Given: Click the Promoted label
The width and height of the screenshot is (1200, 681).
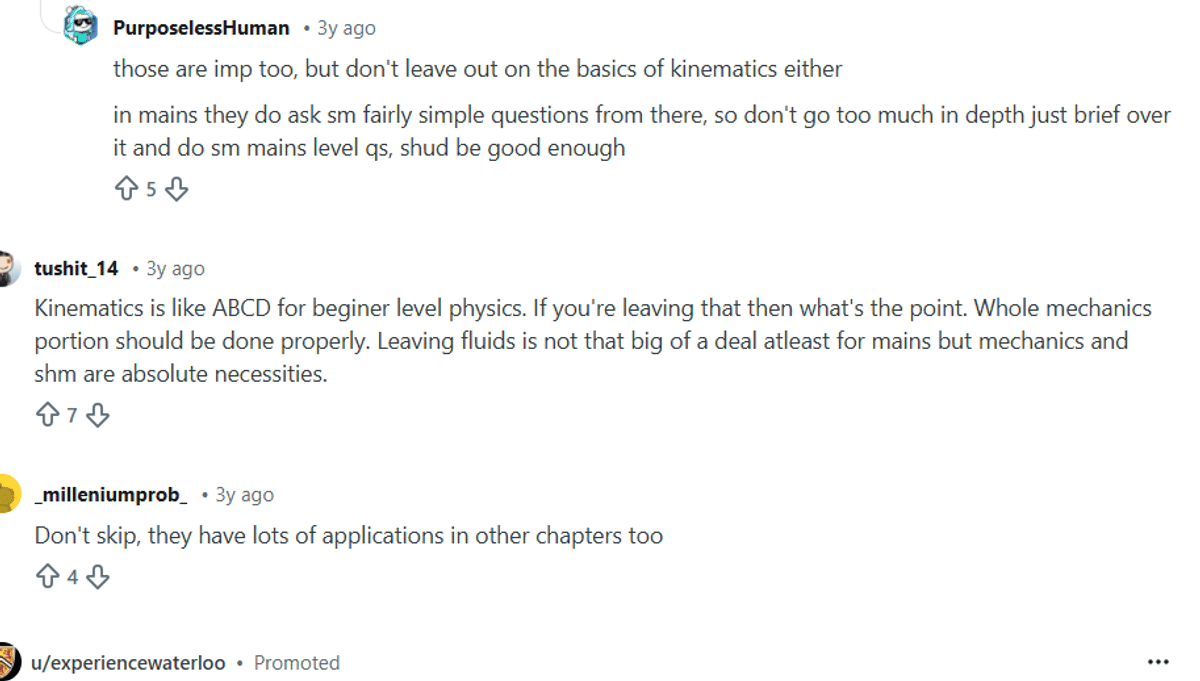Looking at the screenshot, I should click(297, 662).
